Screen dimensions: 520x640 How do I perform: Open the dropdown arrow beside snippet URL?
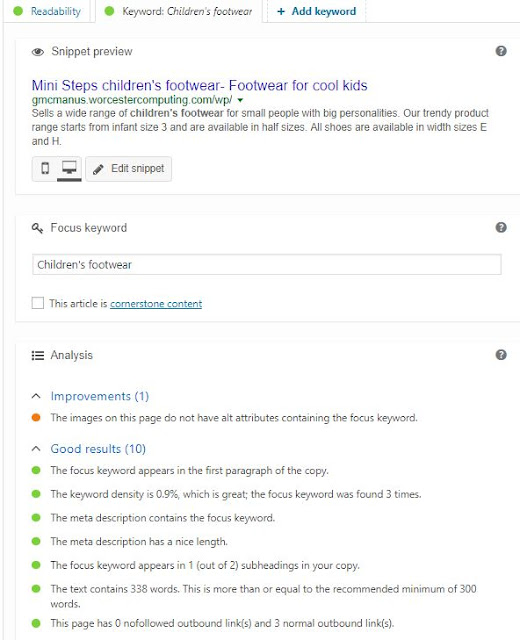(240, 100)
